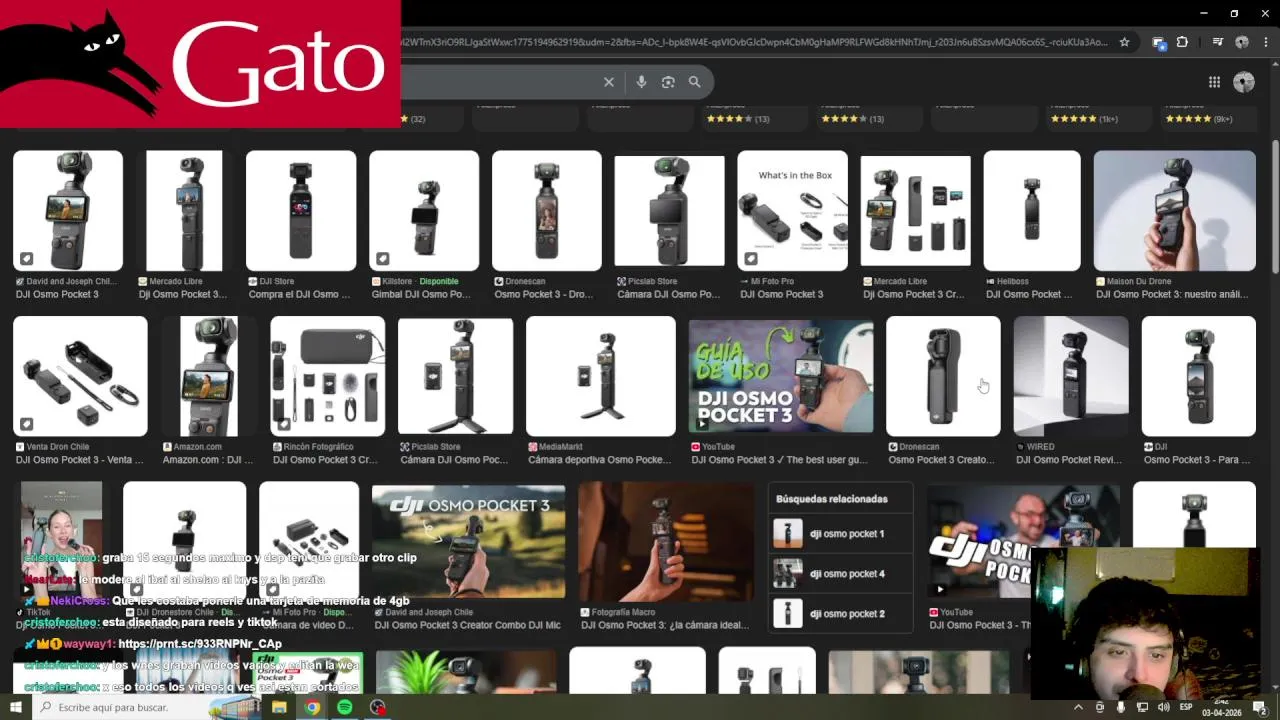Image resolution: width=1280 pixels, height=720 pixels.
Task: Open the Venta Dron Chile accessories image
Action: click(x=80, y=377)
